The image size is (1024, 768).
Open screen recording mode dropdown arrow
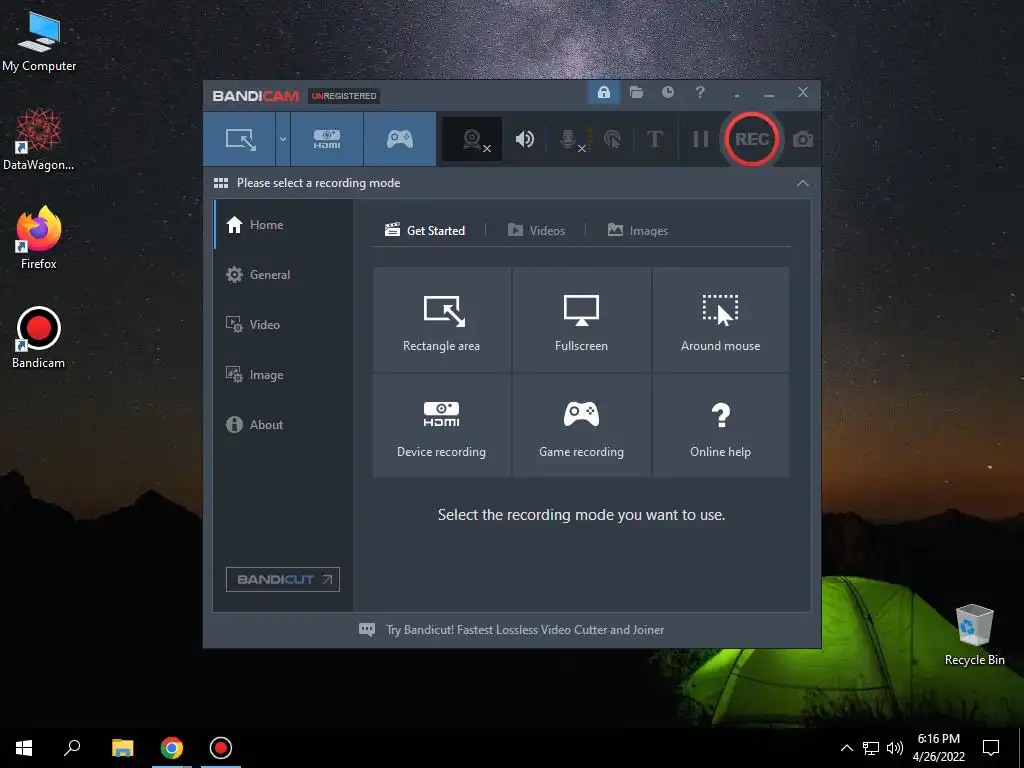point(283,139)
